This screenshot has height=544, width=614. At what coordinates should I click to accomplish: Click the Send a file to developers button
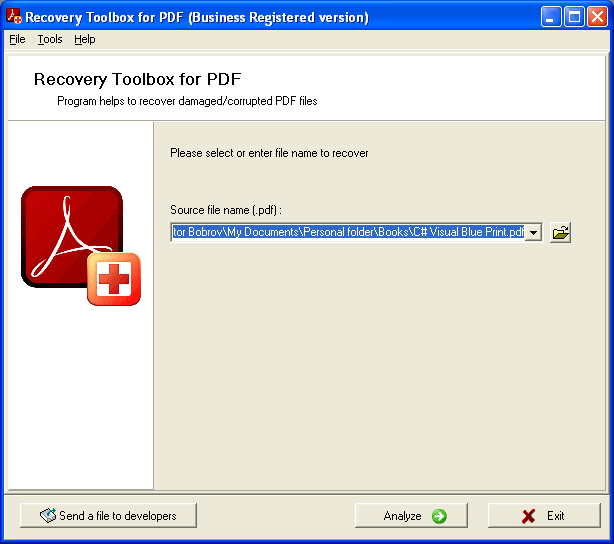click(108, 516)
